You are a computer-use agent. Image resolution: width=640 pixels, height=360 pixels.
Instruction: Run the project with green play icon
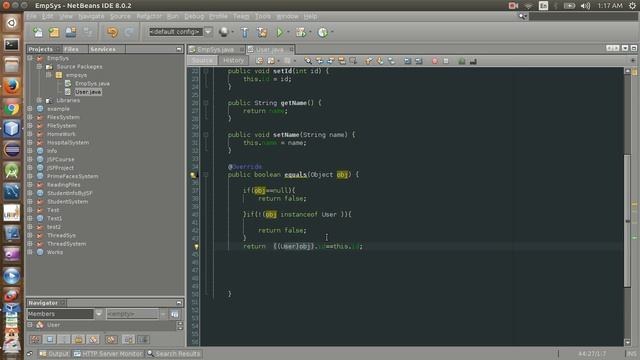[x=280, y=32]
